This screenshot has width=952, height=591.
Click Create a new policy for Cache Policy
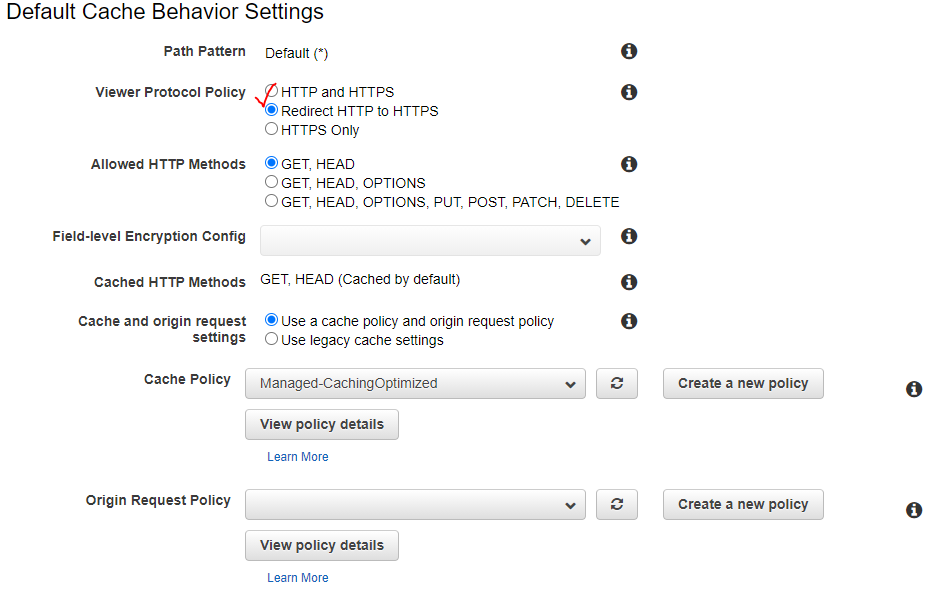tap(743, 383)
